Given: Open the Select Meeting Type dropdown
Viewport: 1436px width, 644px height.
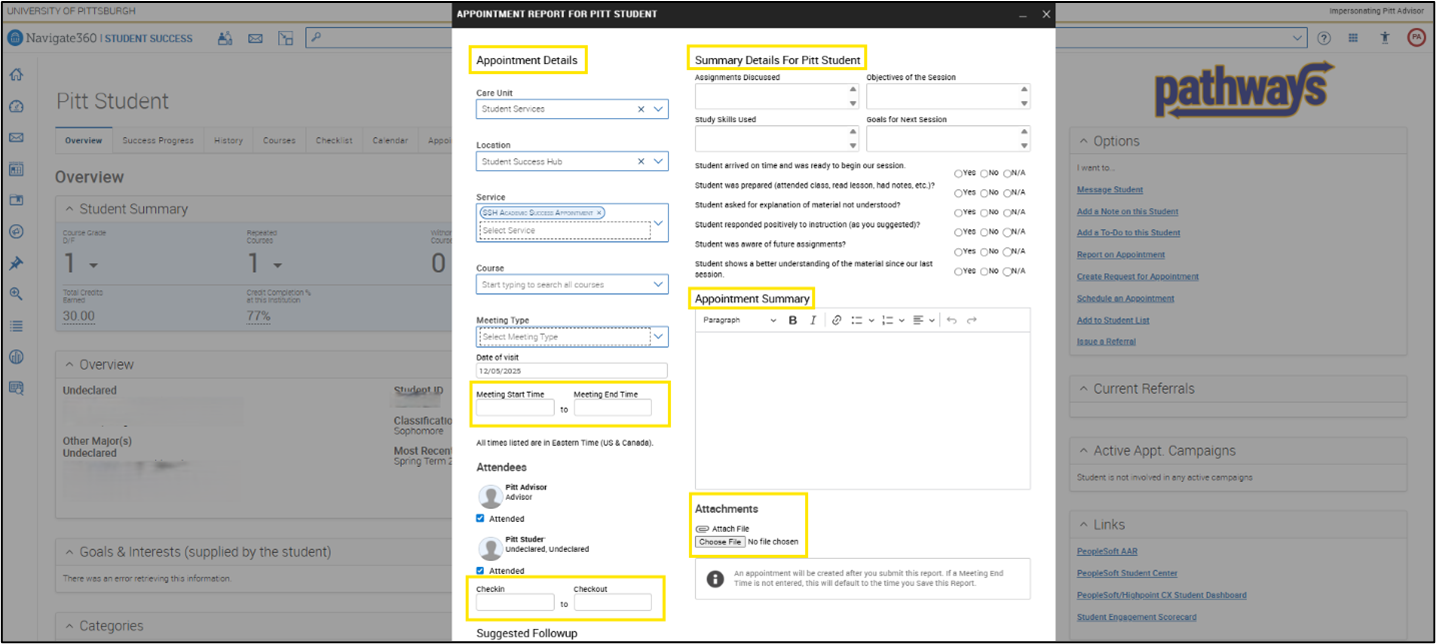Looking at the screenshot, I should 658,337.
